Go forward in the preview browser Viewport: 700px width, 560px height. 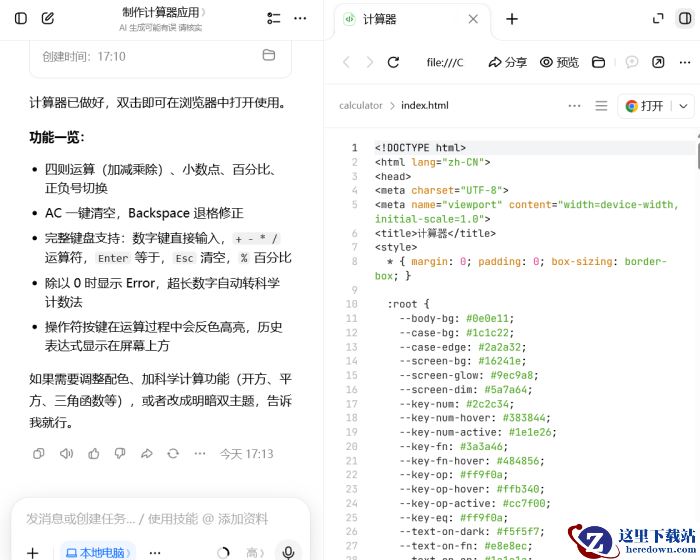[x=370, y=62]
